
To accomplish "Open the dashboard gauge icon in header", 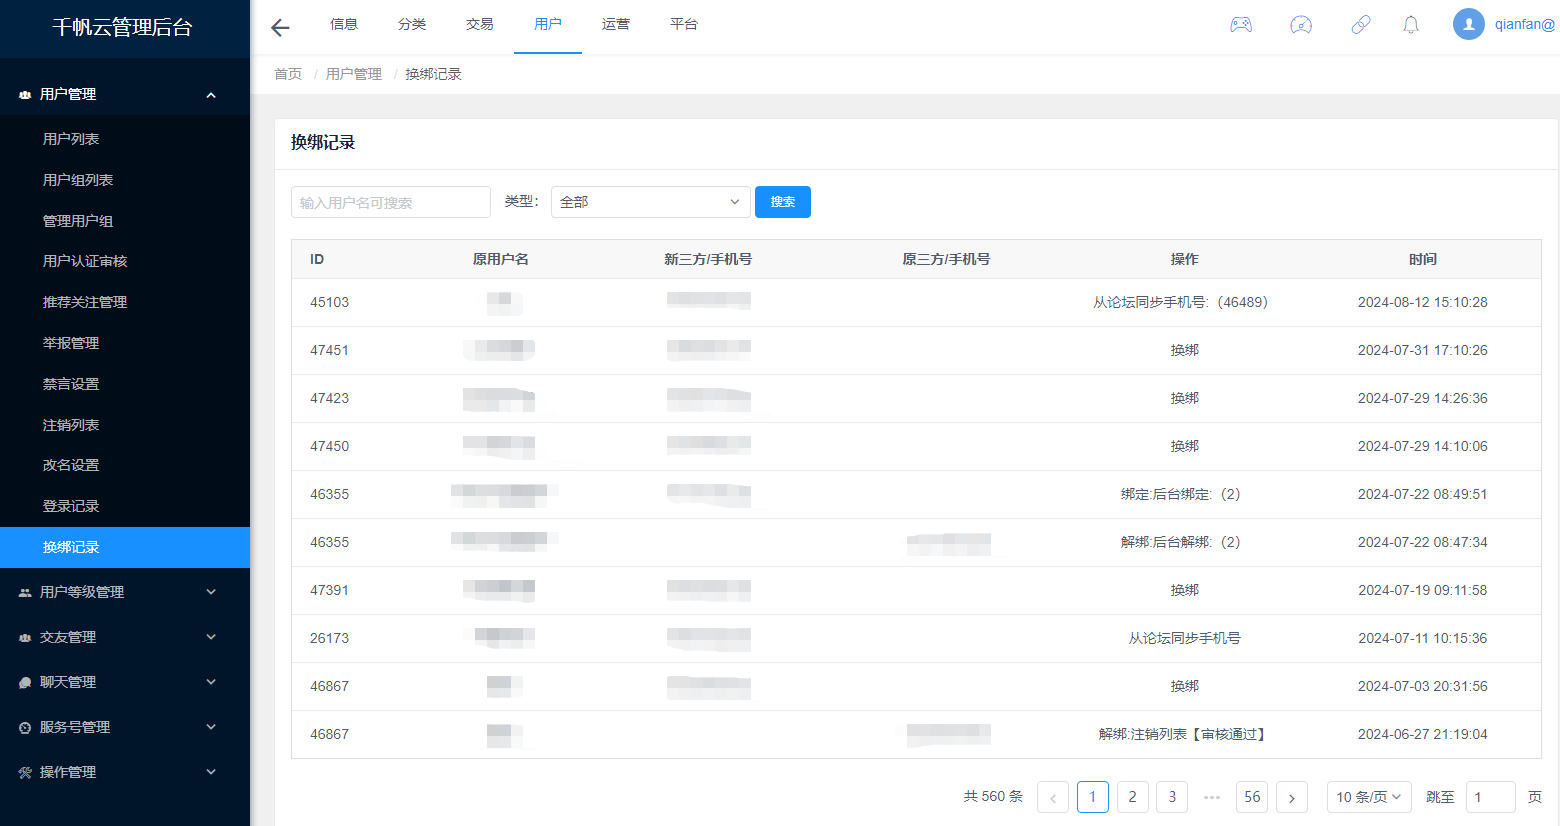I will 1301,25.
